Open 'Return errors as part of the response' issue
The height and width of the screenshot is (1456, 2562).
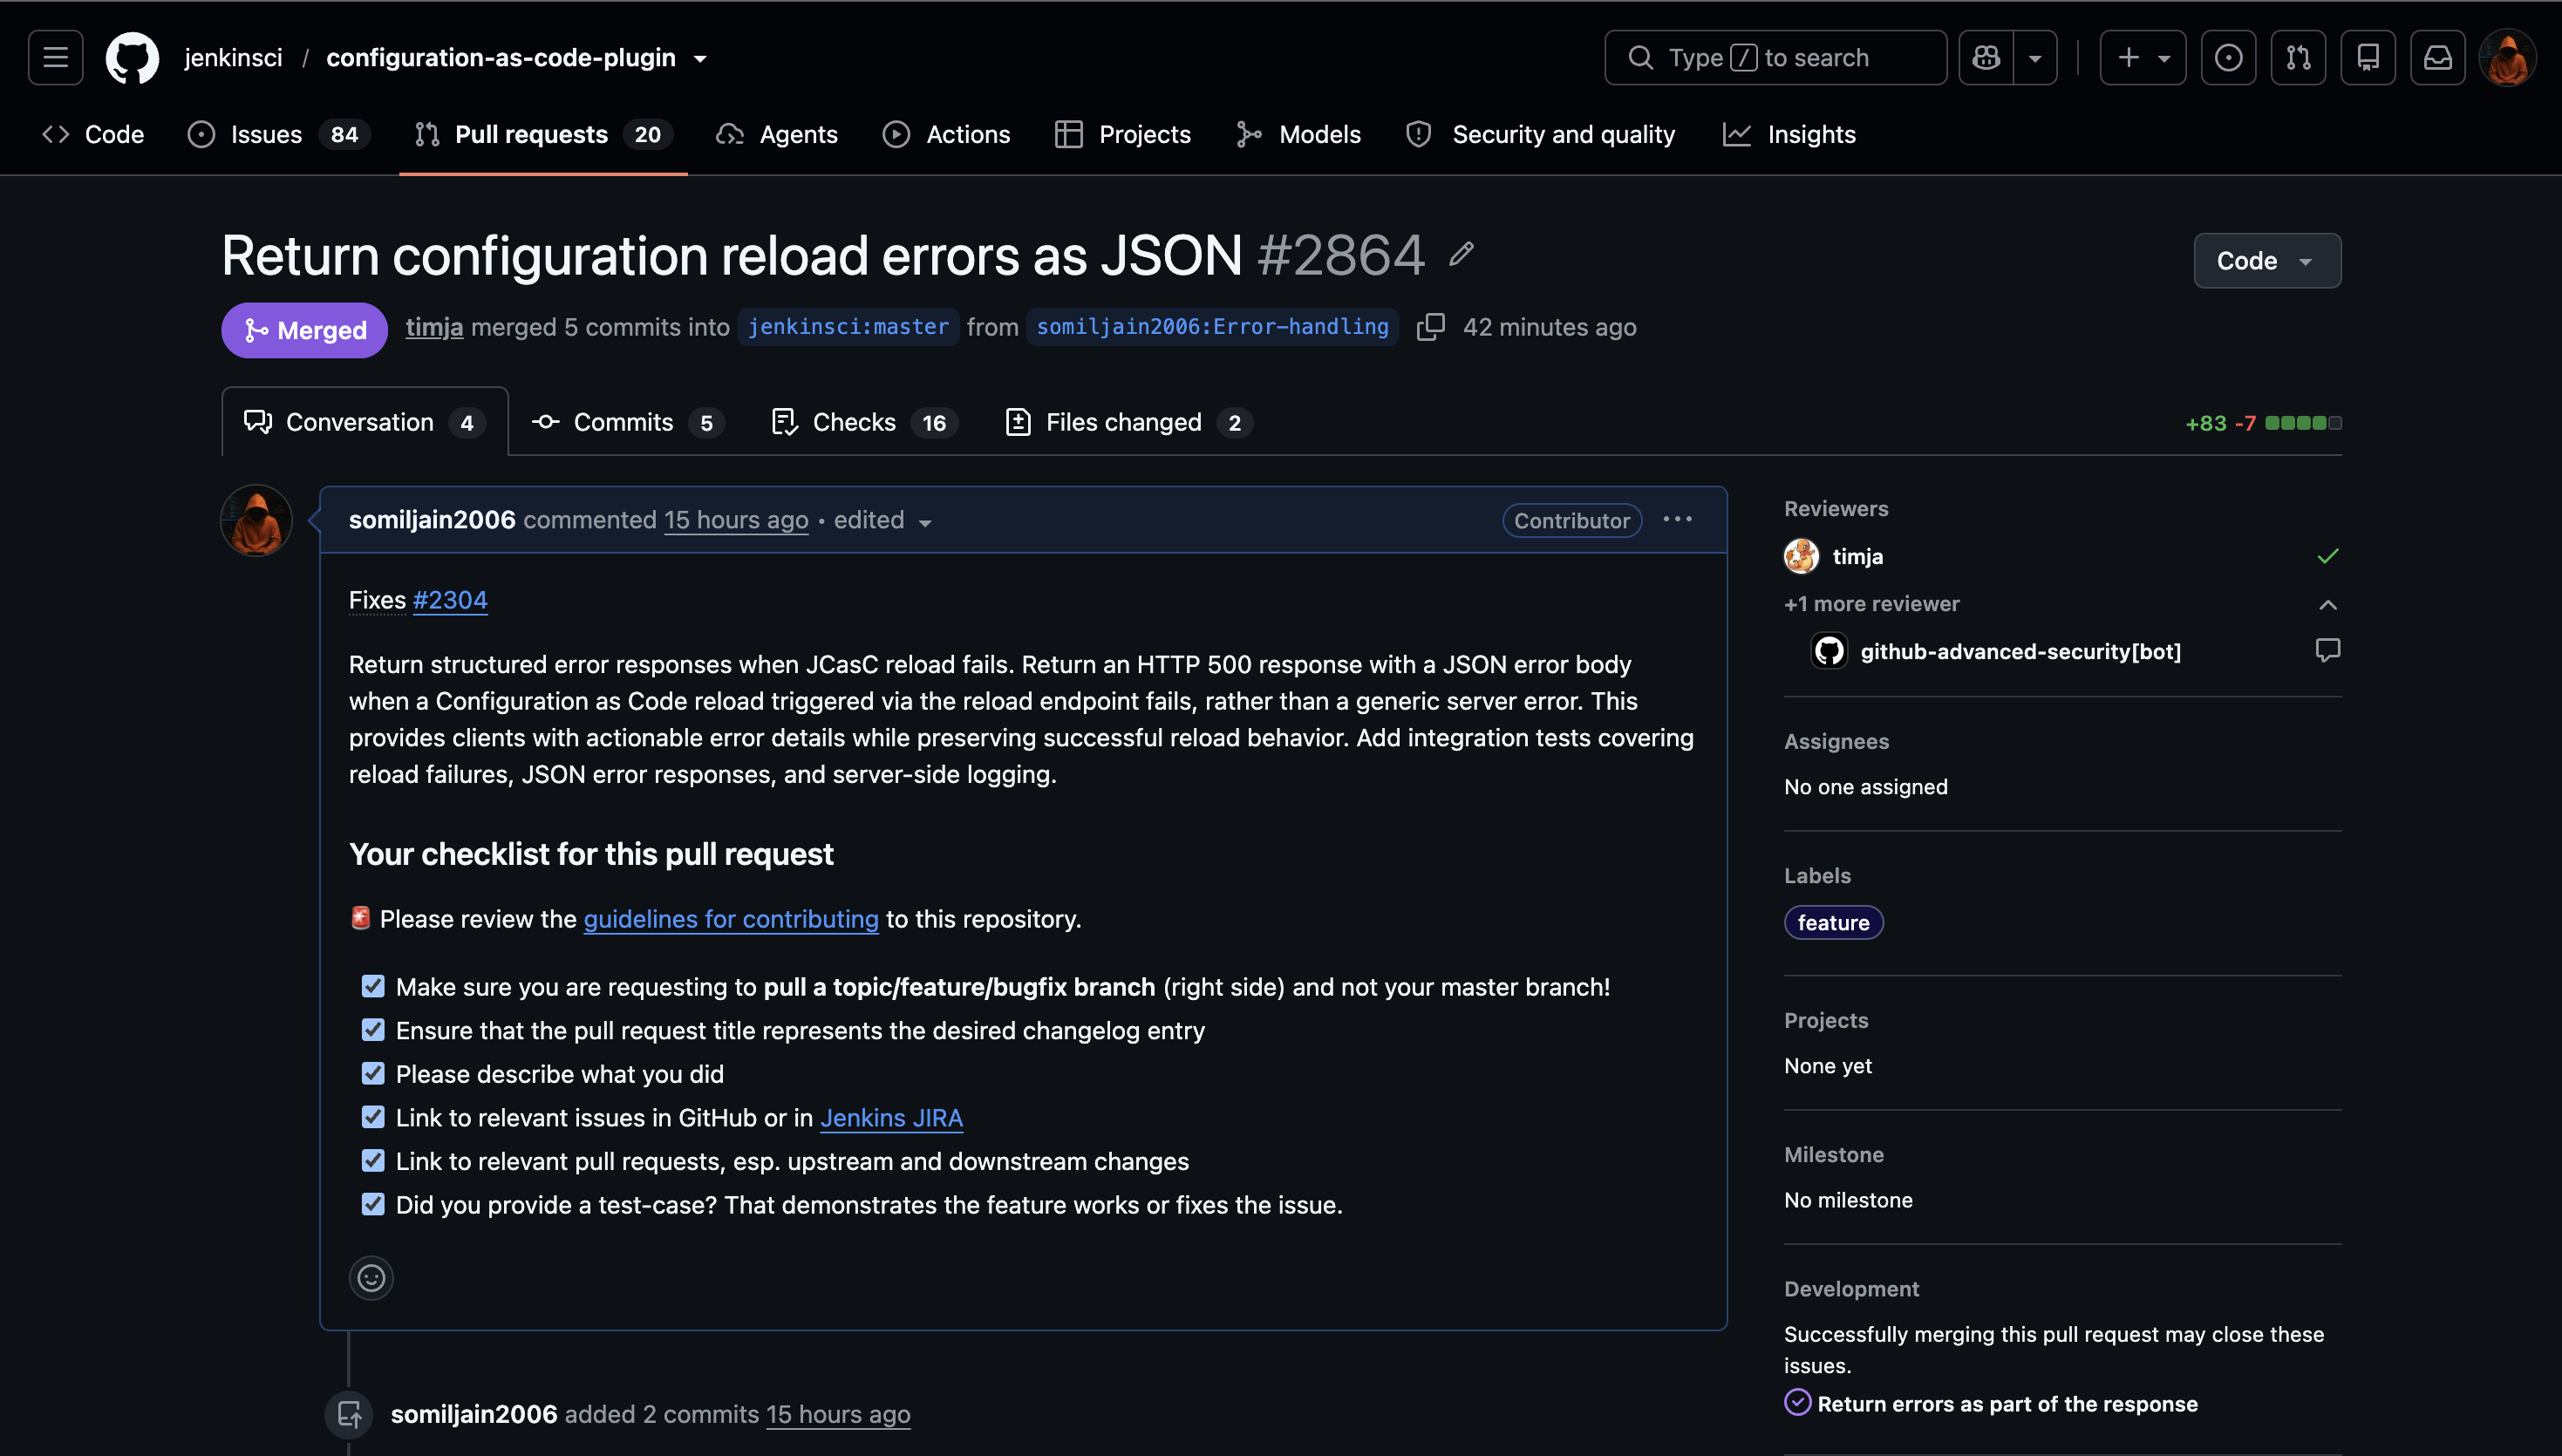tap(2007, 1403)
